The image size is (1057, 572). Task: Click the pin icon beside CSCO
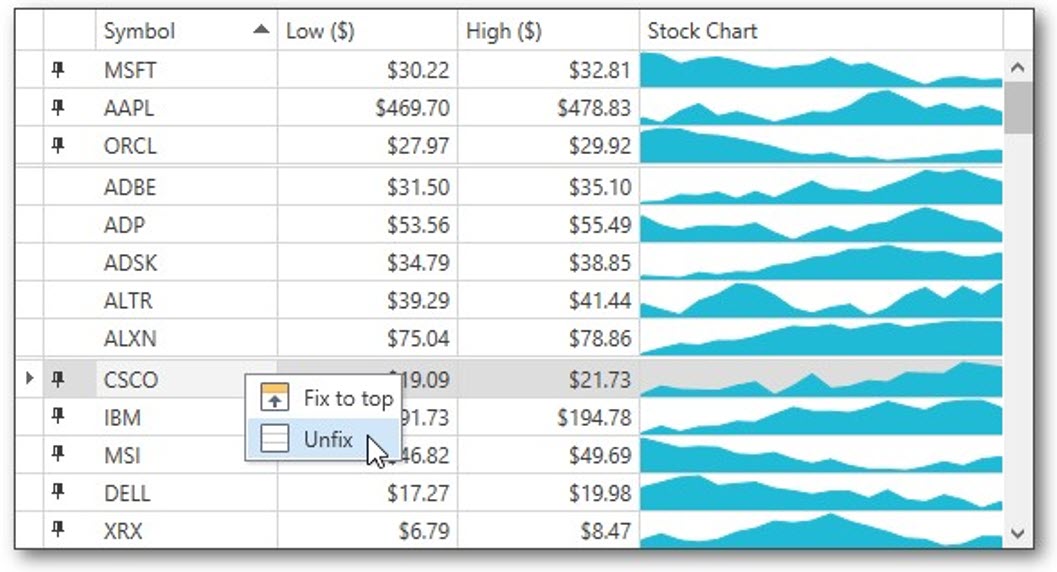[58, 379]
